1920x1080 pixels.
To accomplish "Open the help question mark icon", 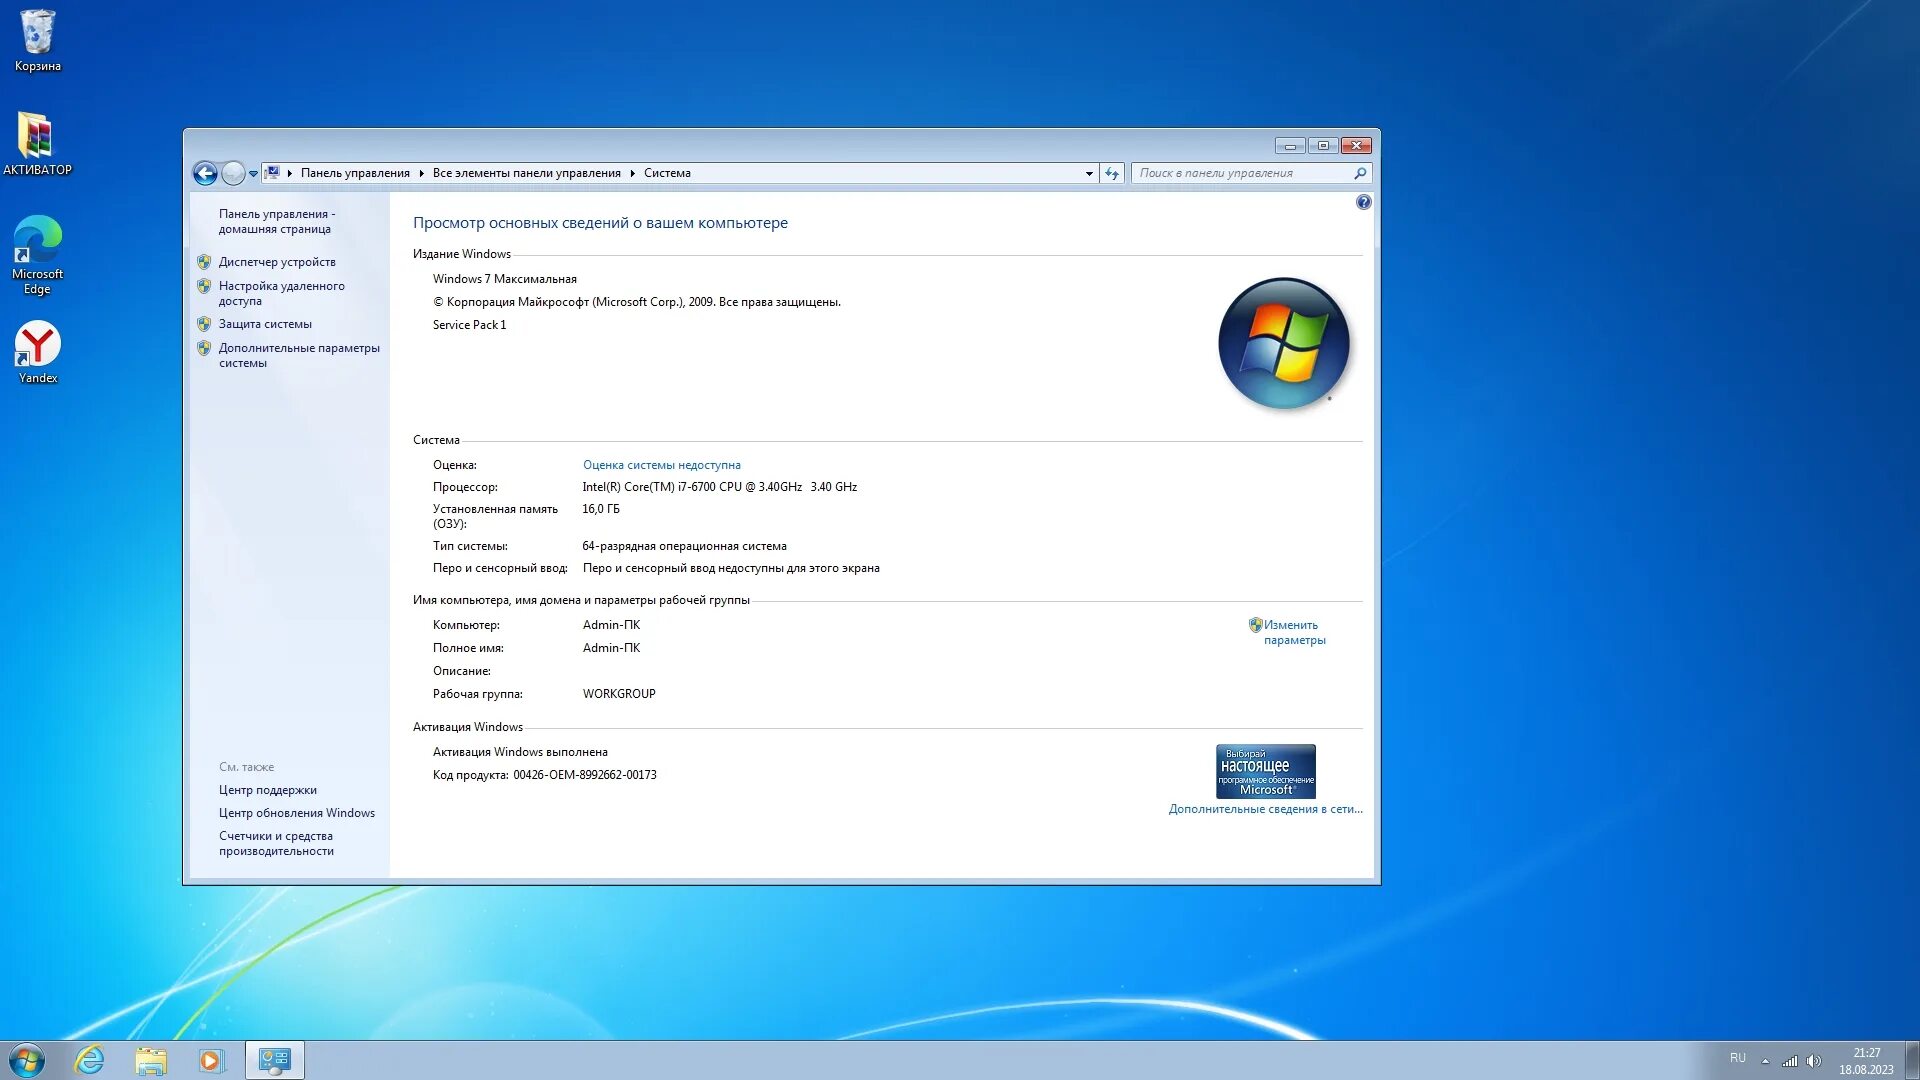I will pyautogui.click(x=1363, y=203).
